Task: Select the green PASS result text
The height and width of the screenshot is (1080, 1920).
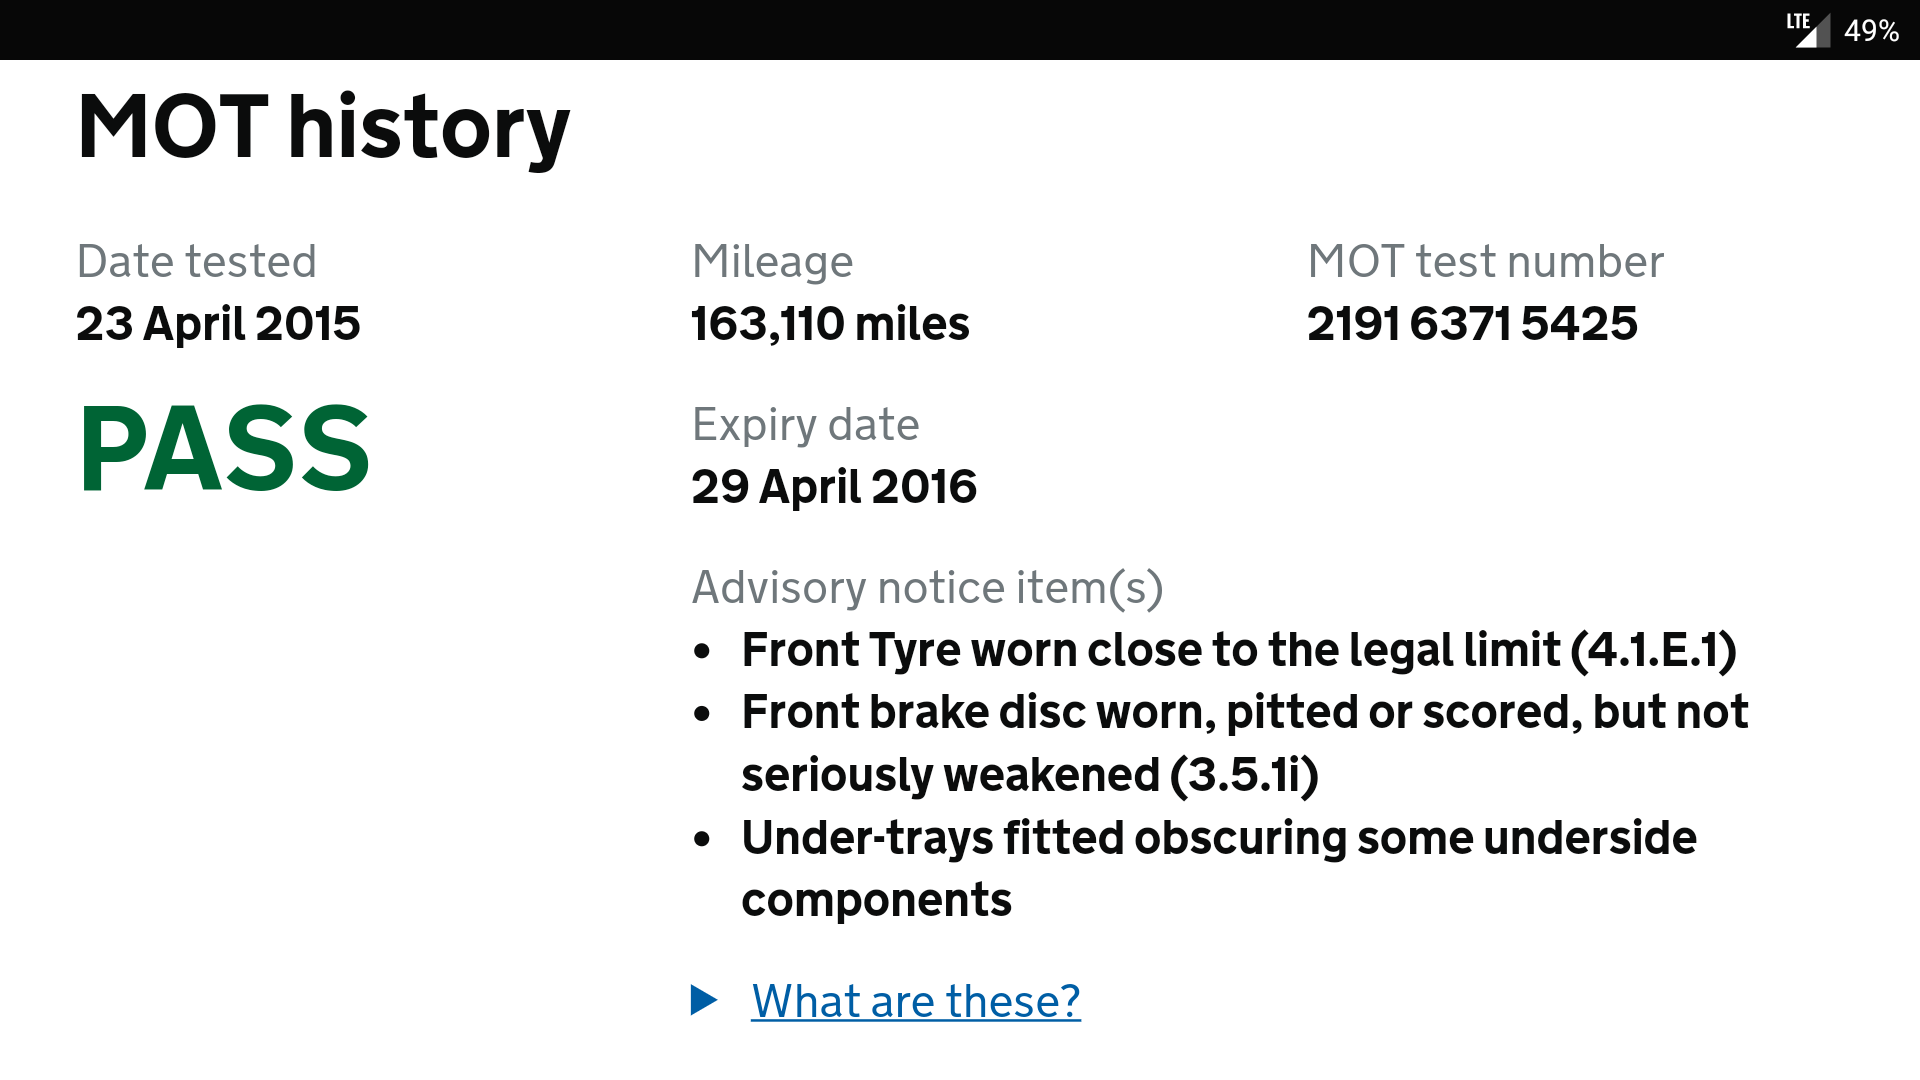Action: click(x=225, y=449)
